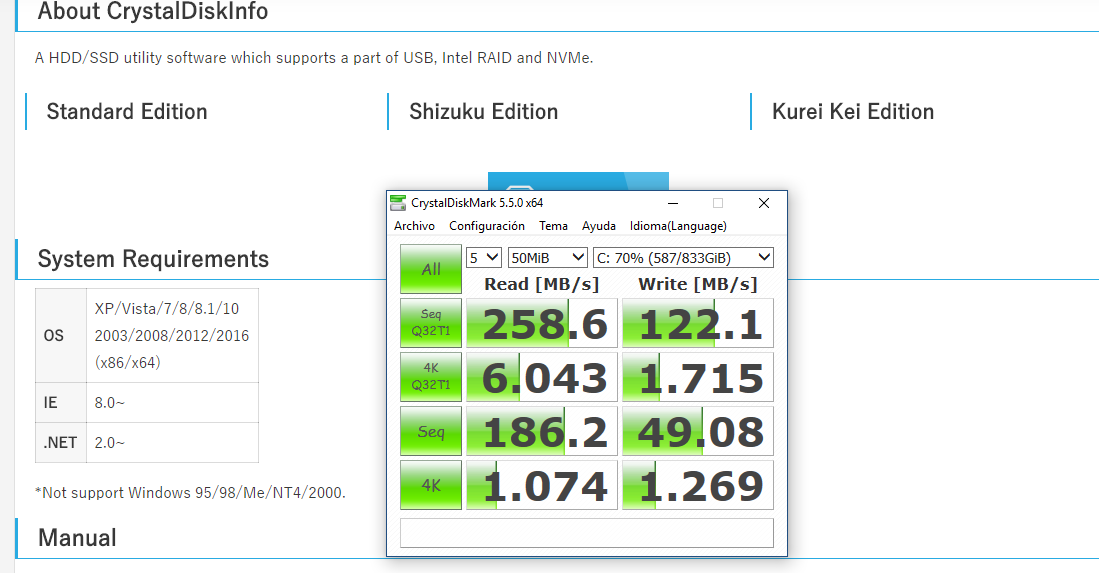
Task: Click the empty text field below results
Action: click(x=586, y=533)
